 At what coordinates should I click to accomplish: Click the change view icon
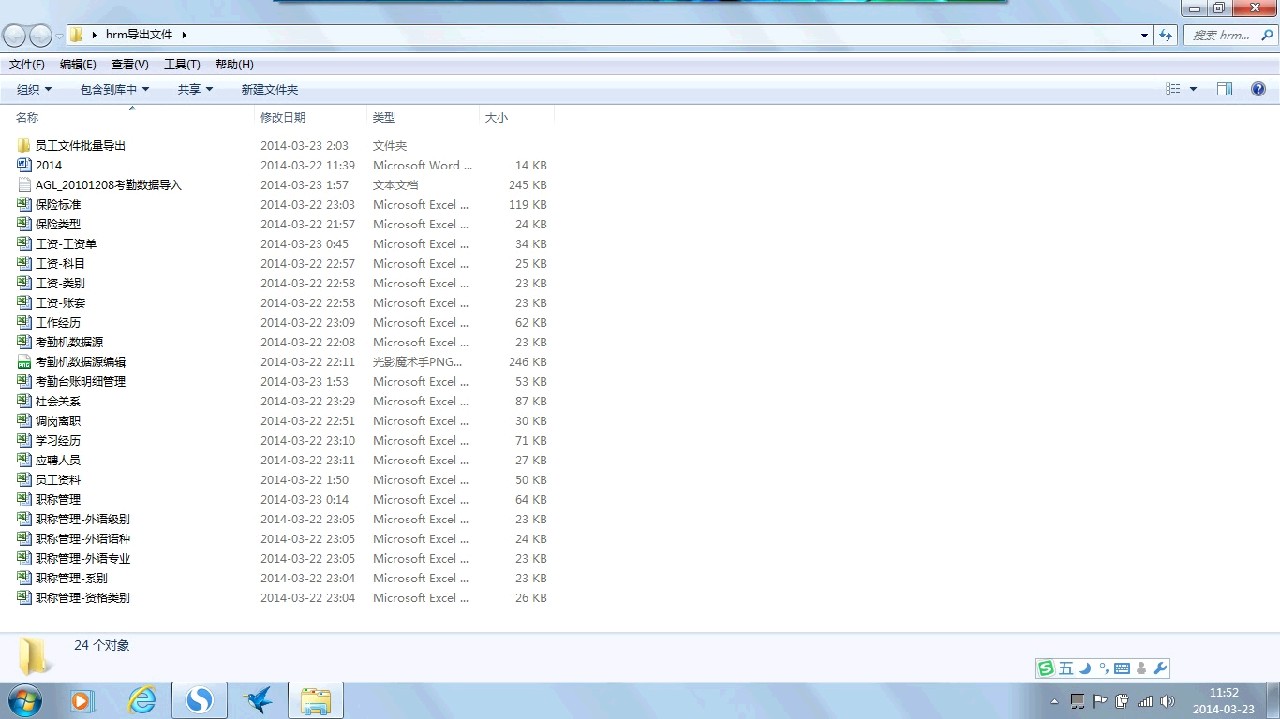point(1173,89)
